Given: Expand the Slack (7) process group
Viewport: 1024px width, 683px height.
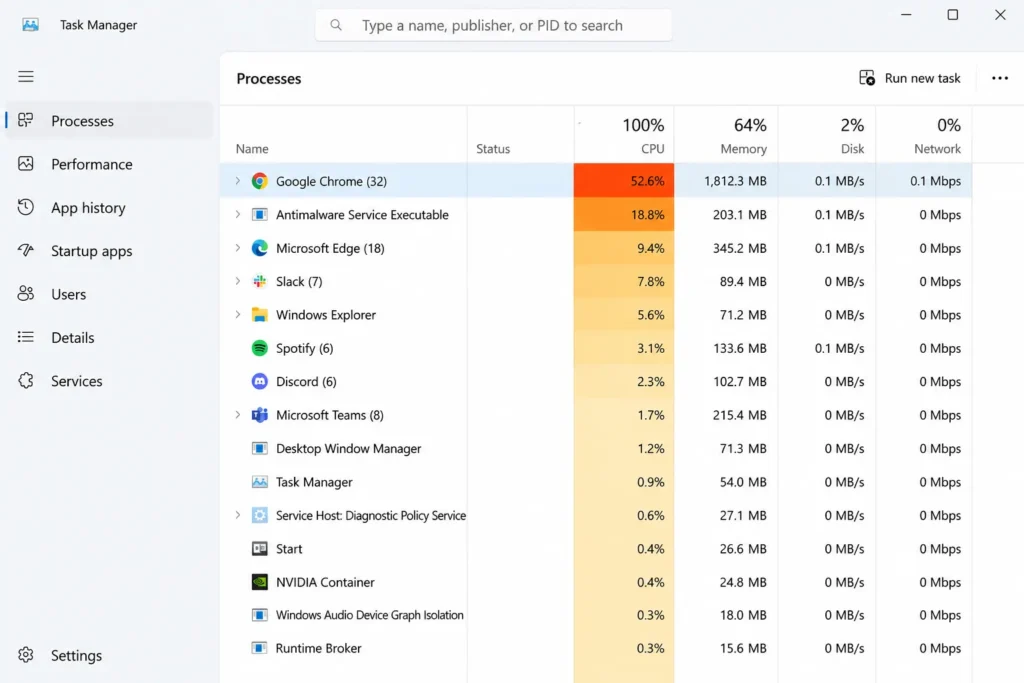Looking at the screenshot, I should tap(238, 281).
